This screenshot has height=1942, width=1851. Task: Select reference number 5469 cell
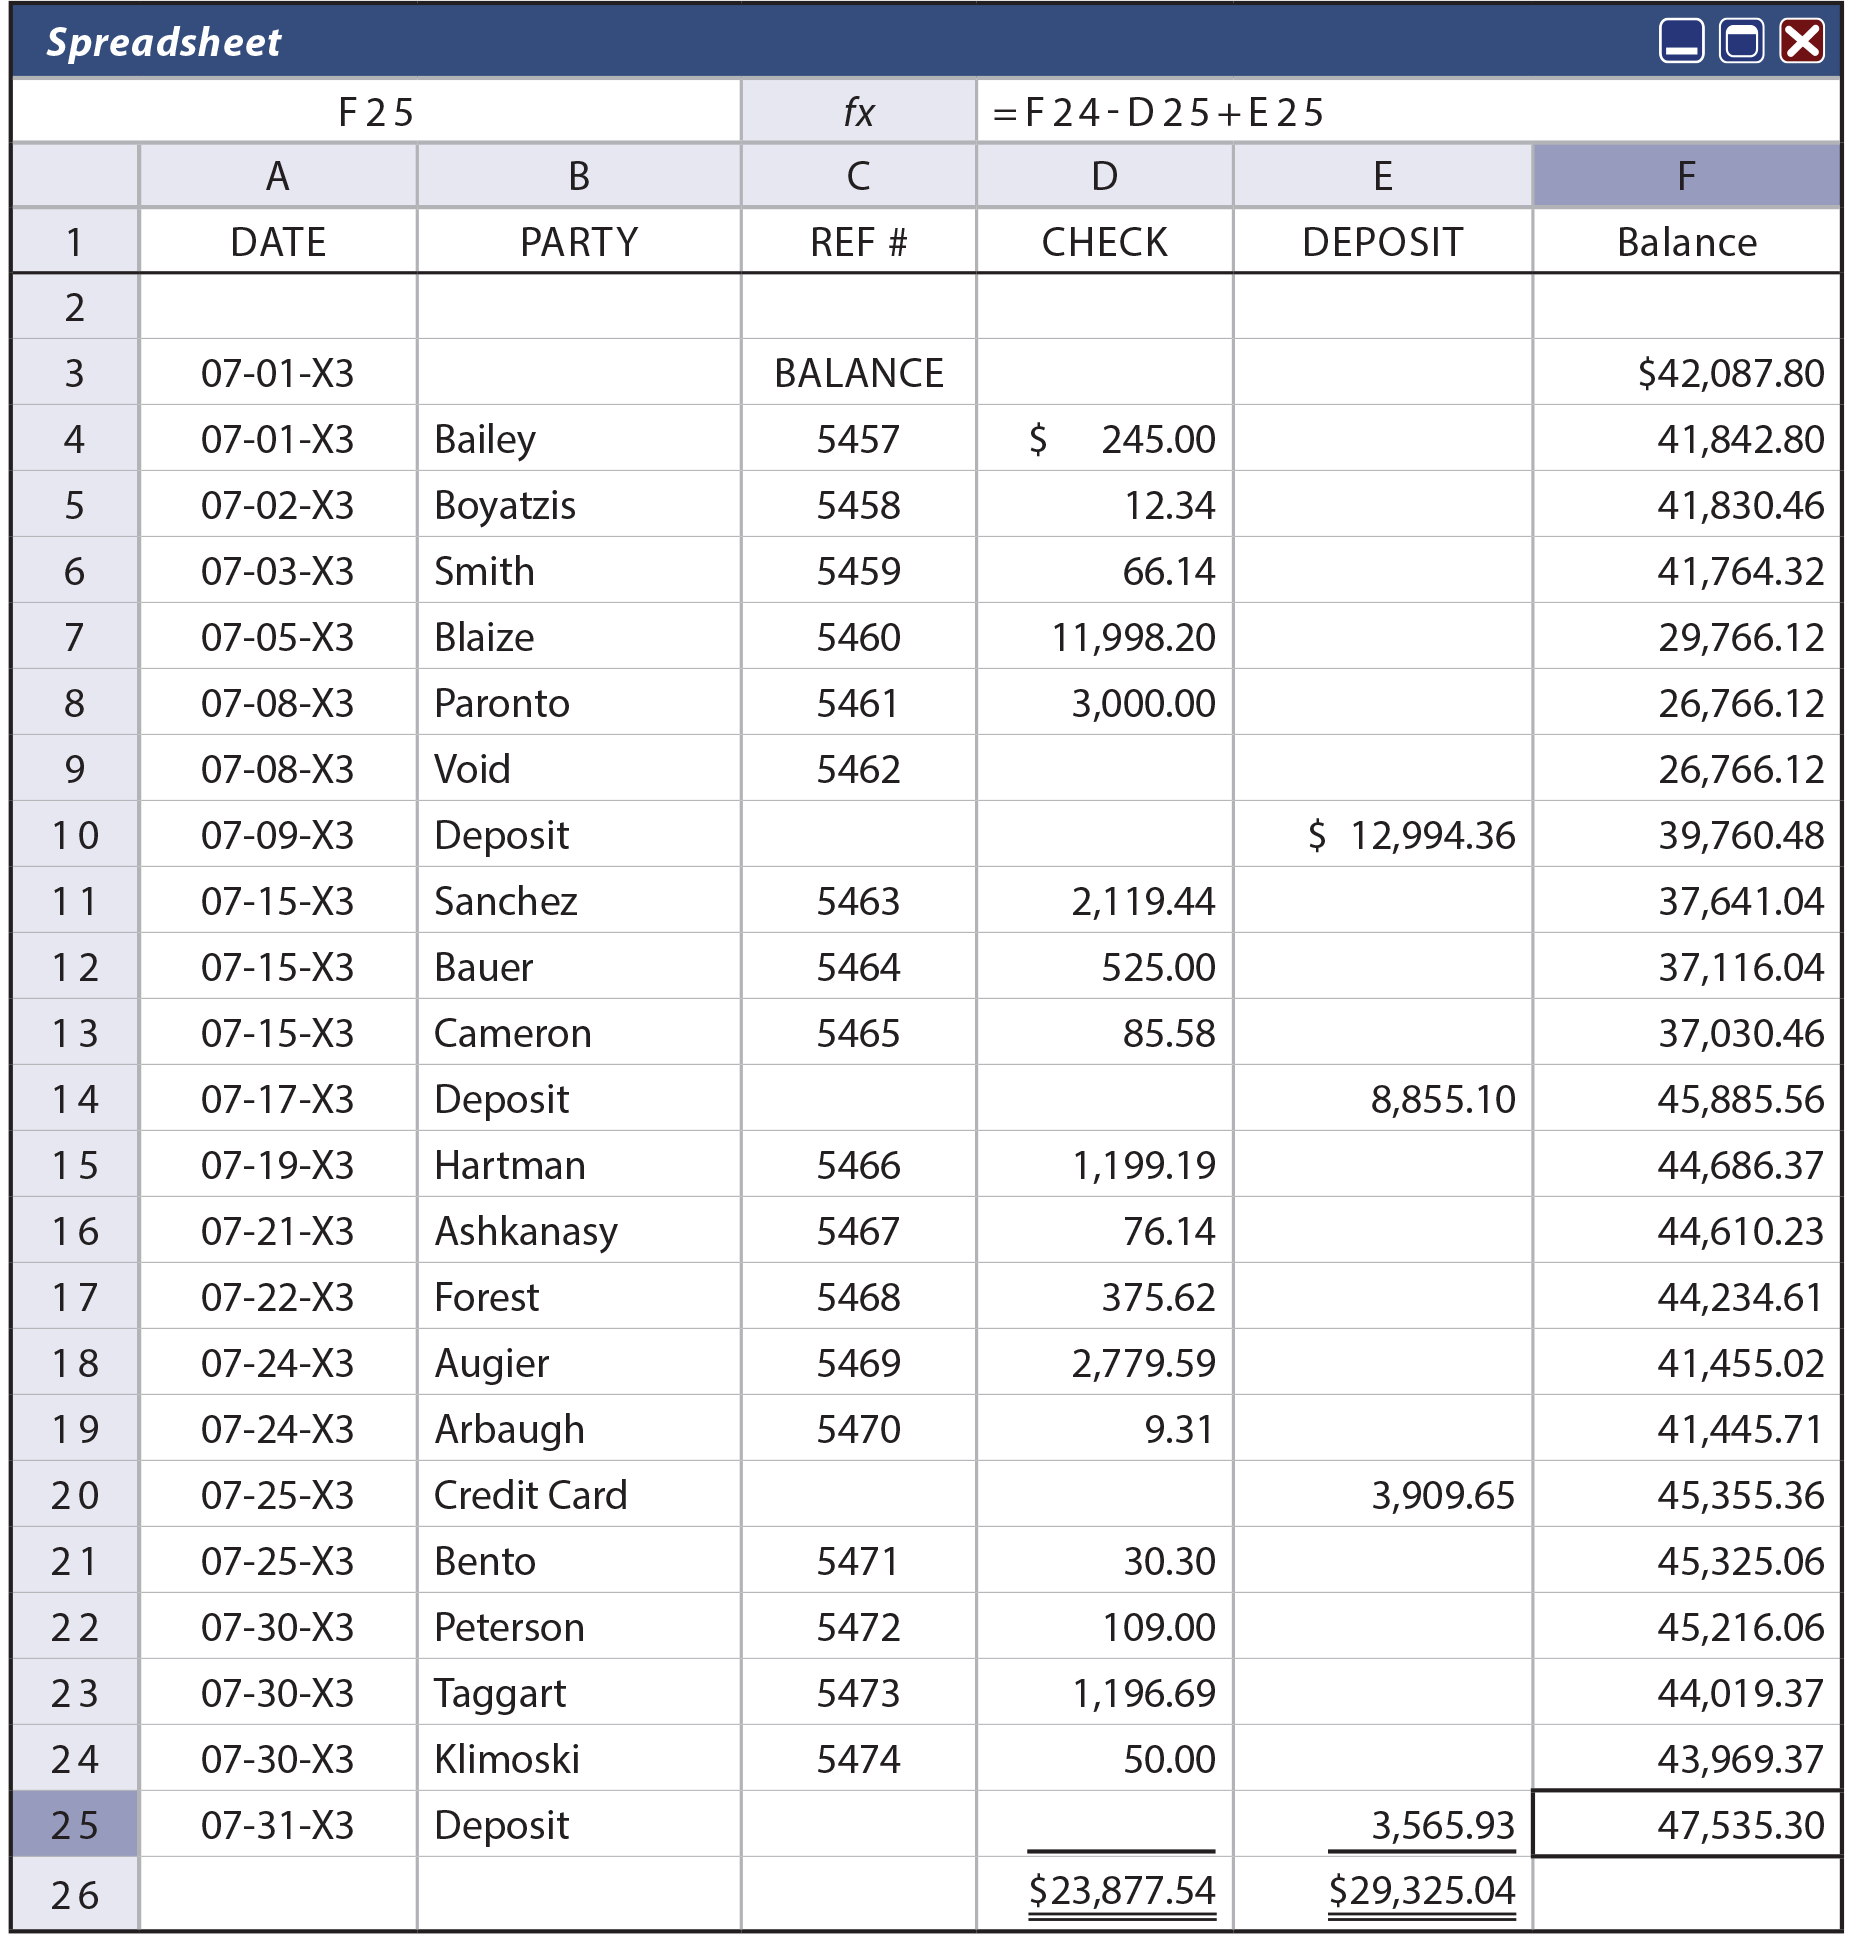pyautogui.click(x=859, y=1362)
